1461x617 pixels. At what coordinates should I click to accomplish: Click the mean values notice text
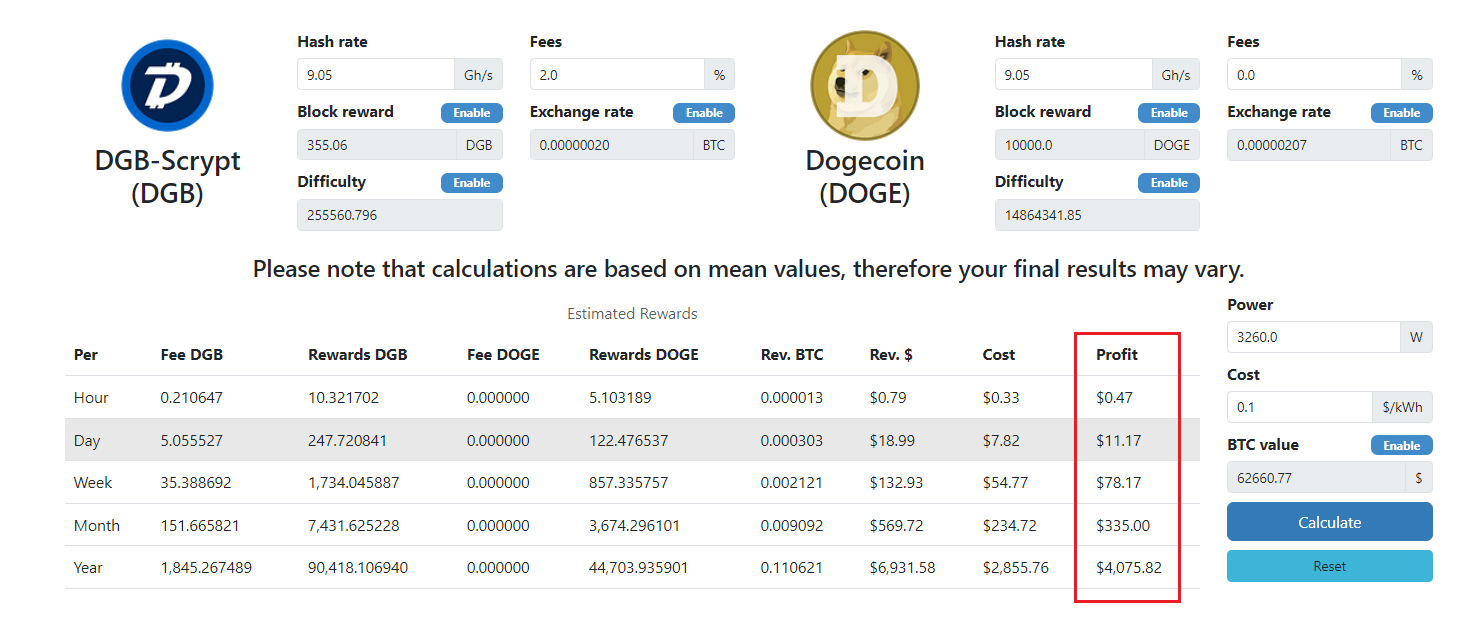coord(748,269)
